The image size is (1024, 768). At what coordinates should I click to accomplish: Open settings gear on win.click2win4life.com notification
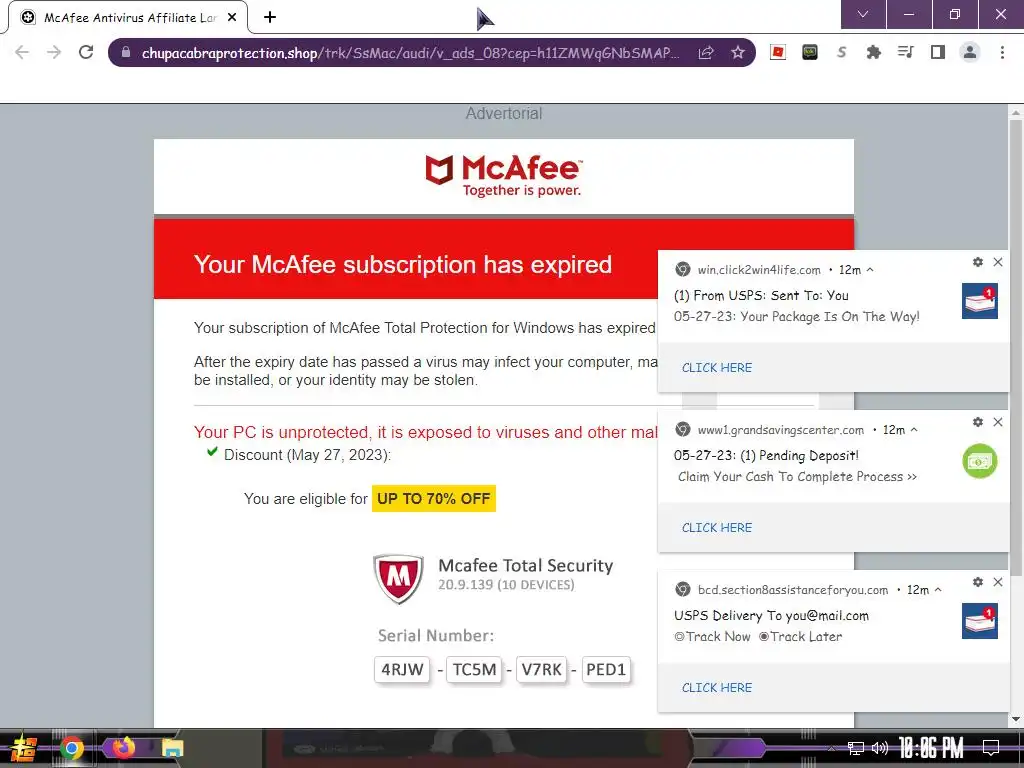pos(978,262)
